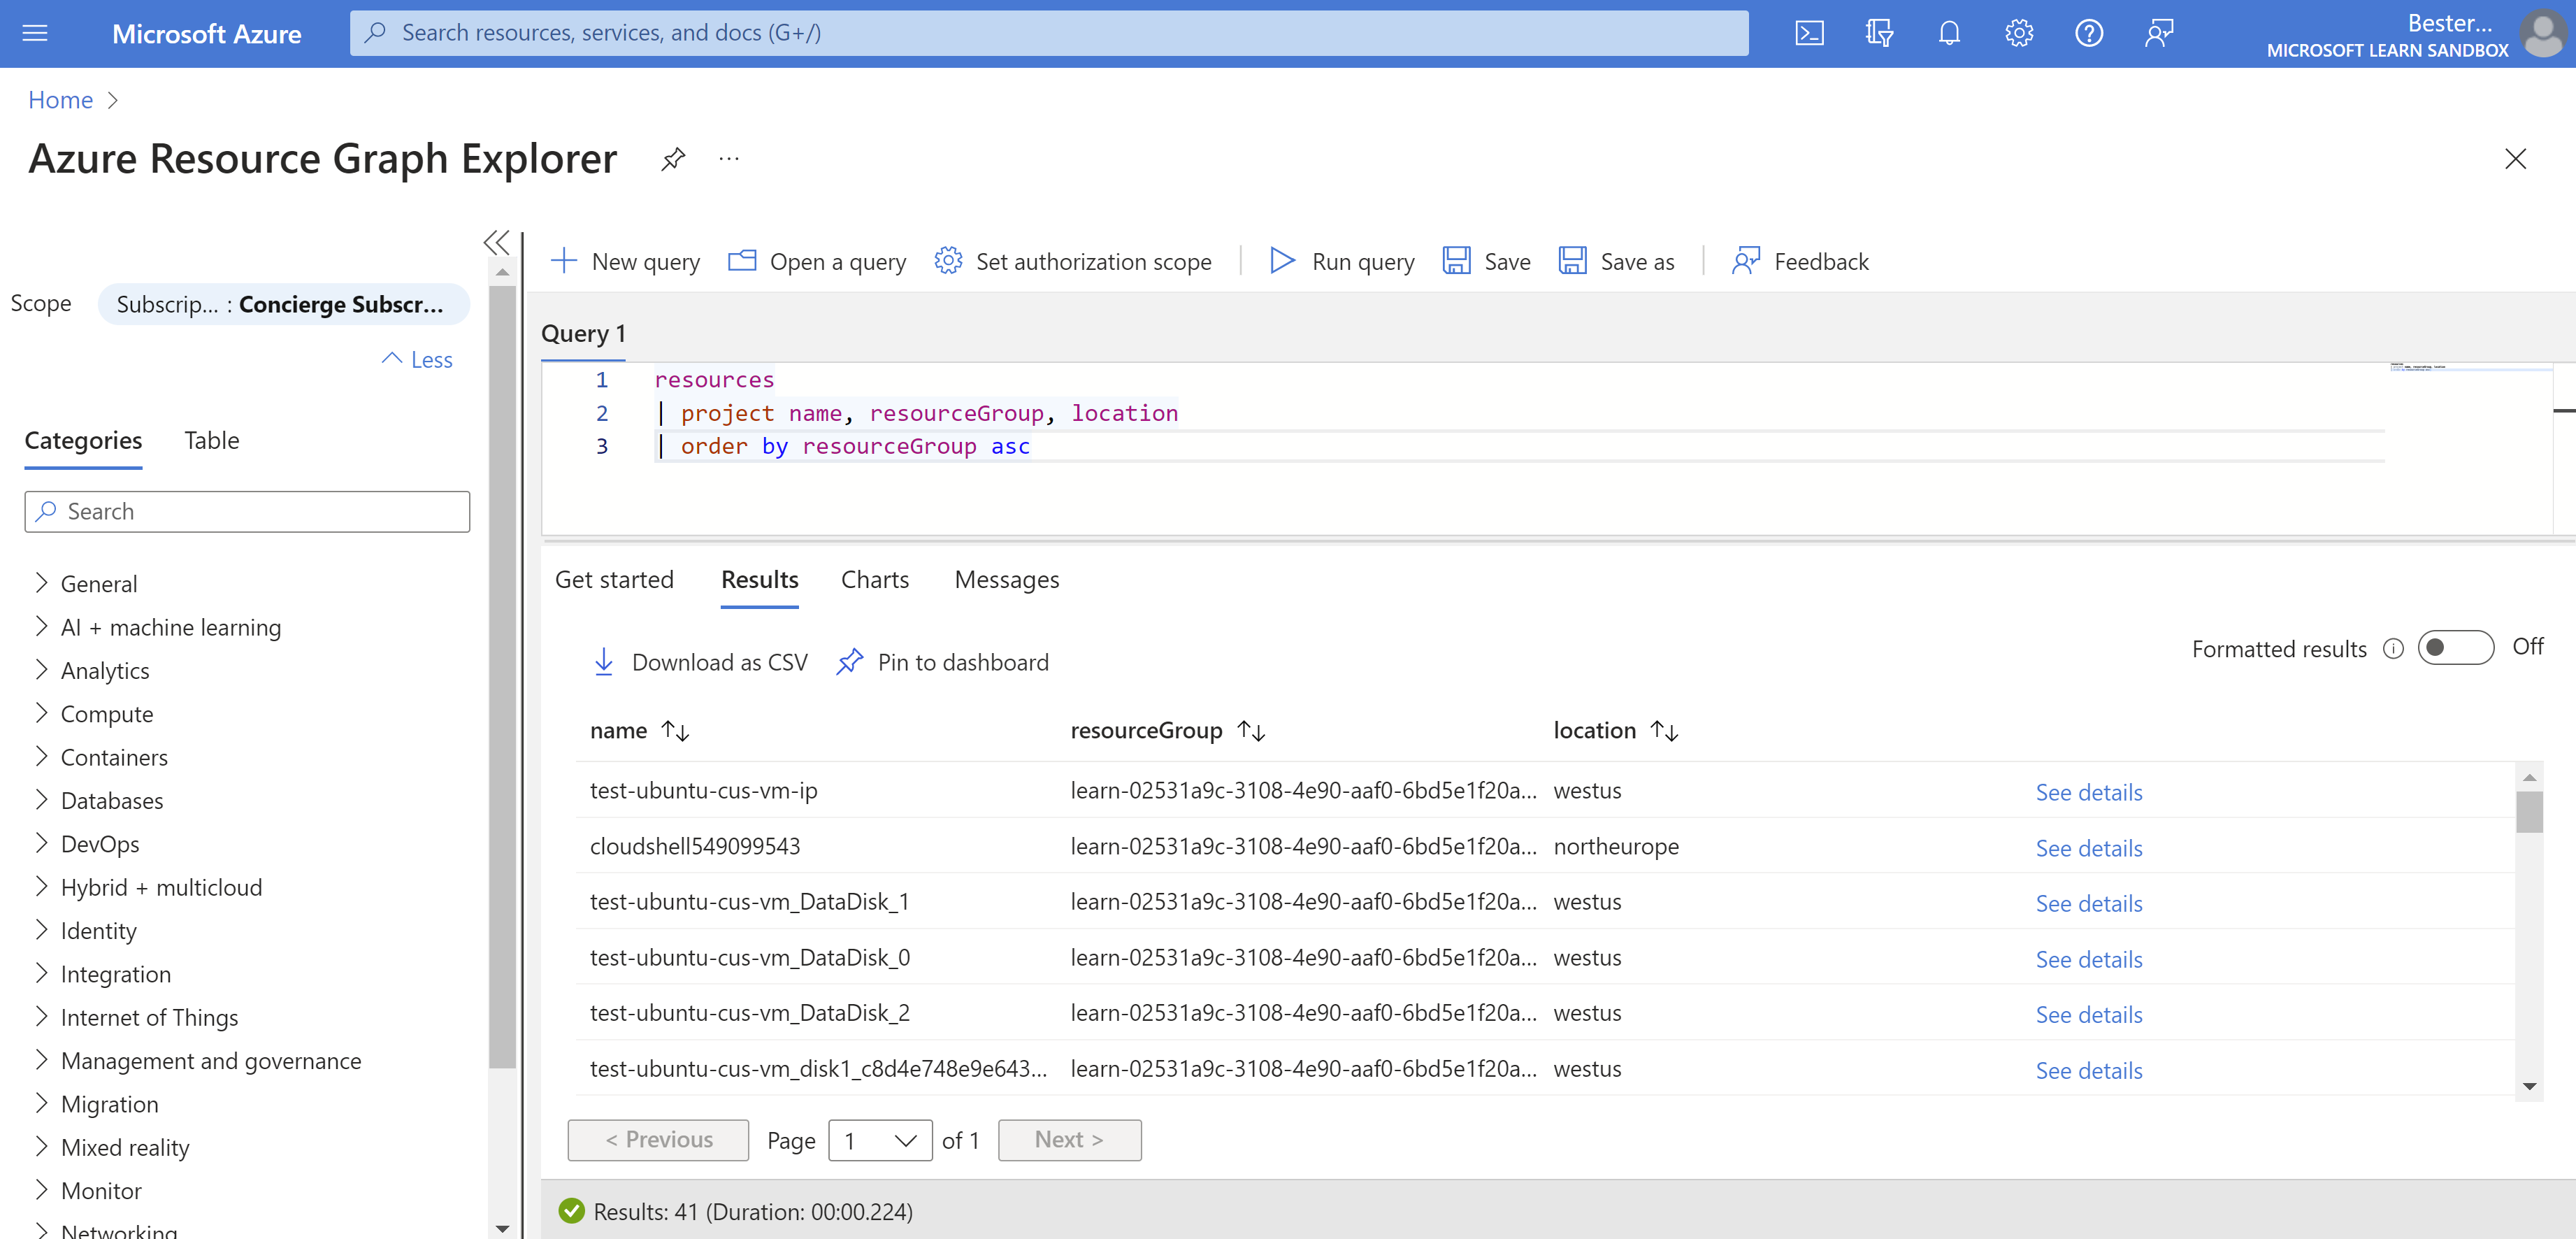Image resolution: width=2576 pixels, height=1239 pixels.
Task: Expand the Databases category
Action: tap(110, 801)
